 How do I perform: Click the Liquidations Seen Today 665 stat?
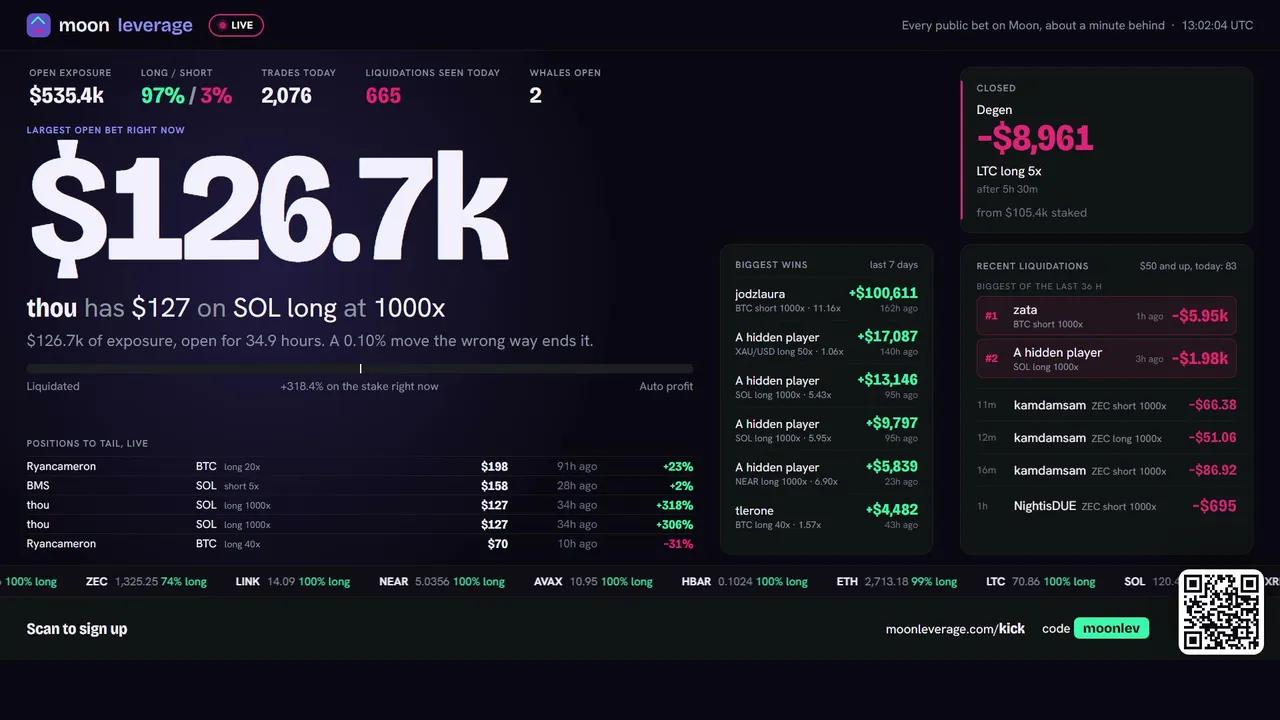432,87
